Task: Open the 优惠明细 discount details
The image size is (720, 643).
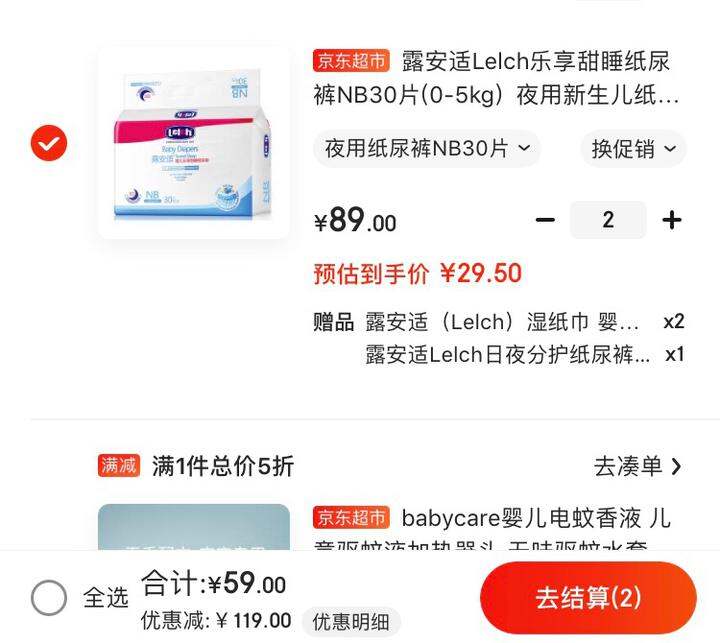Action: click(351, 622)
